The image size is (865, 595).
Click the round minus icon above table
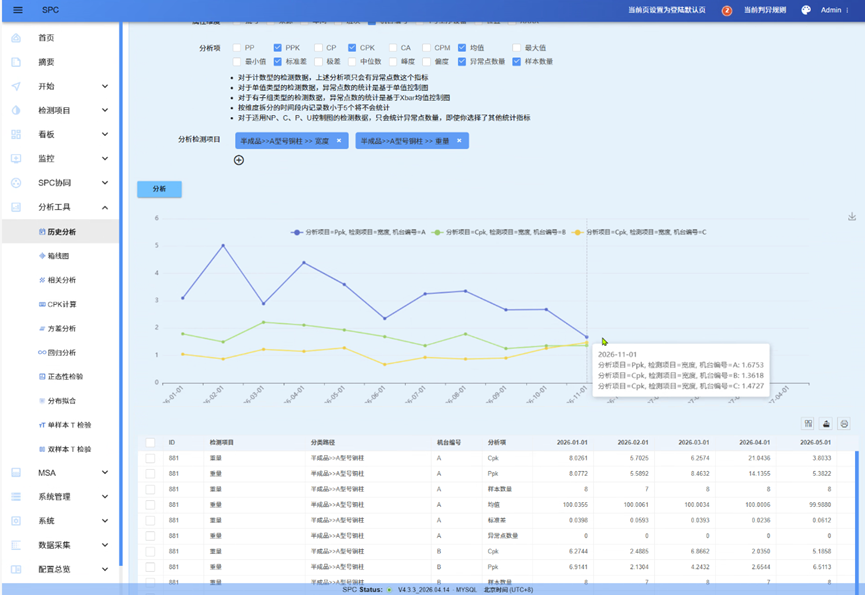(x=843, y=424)
